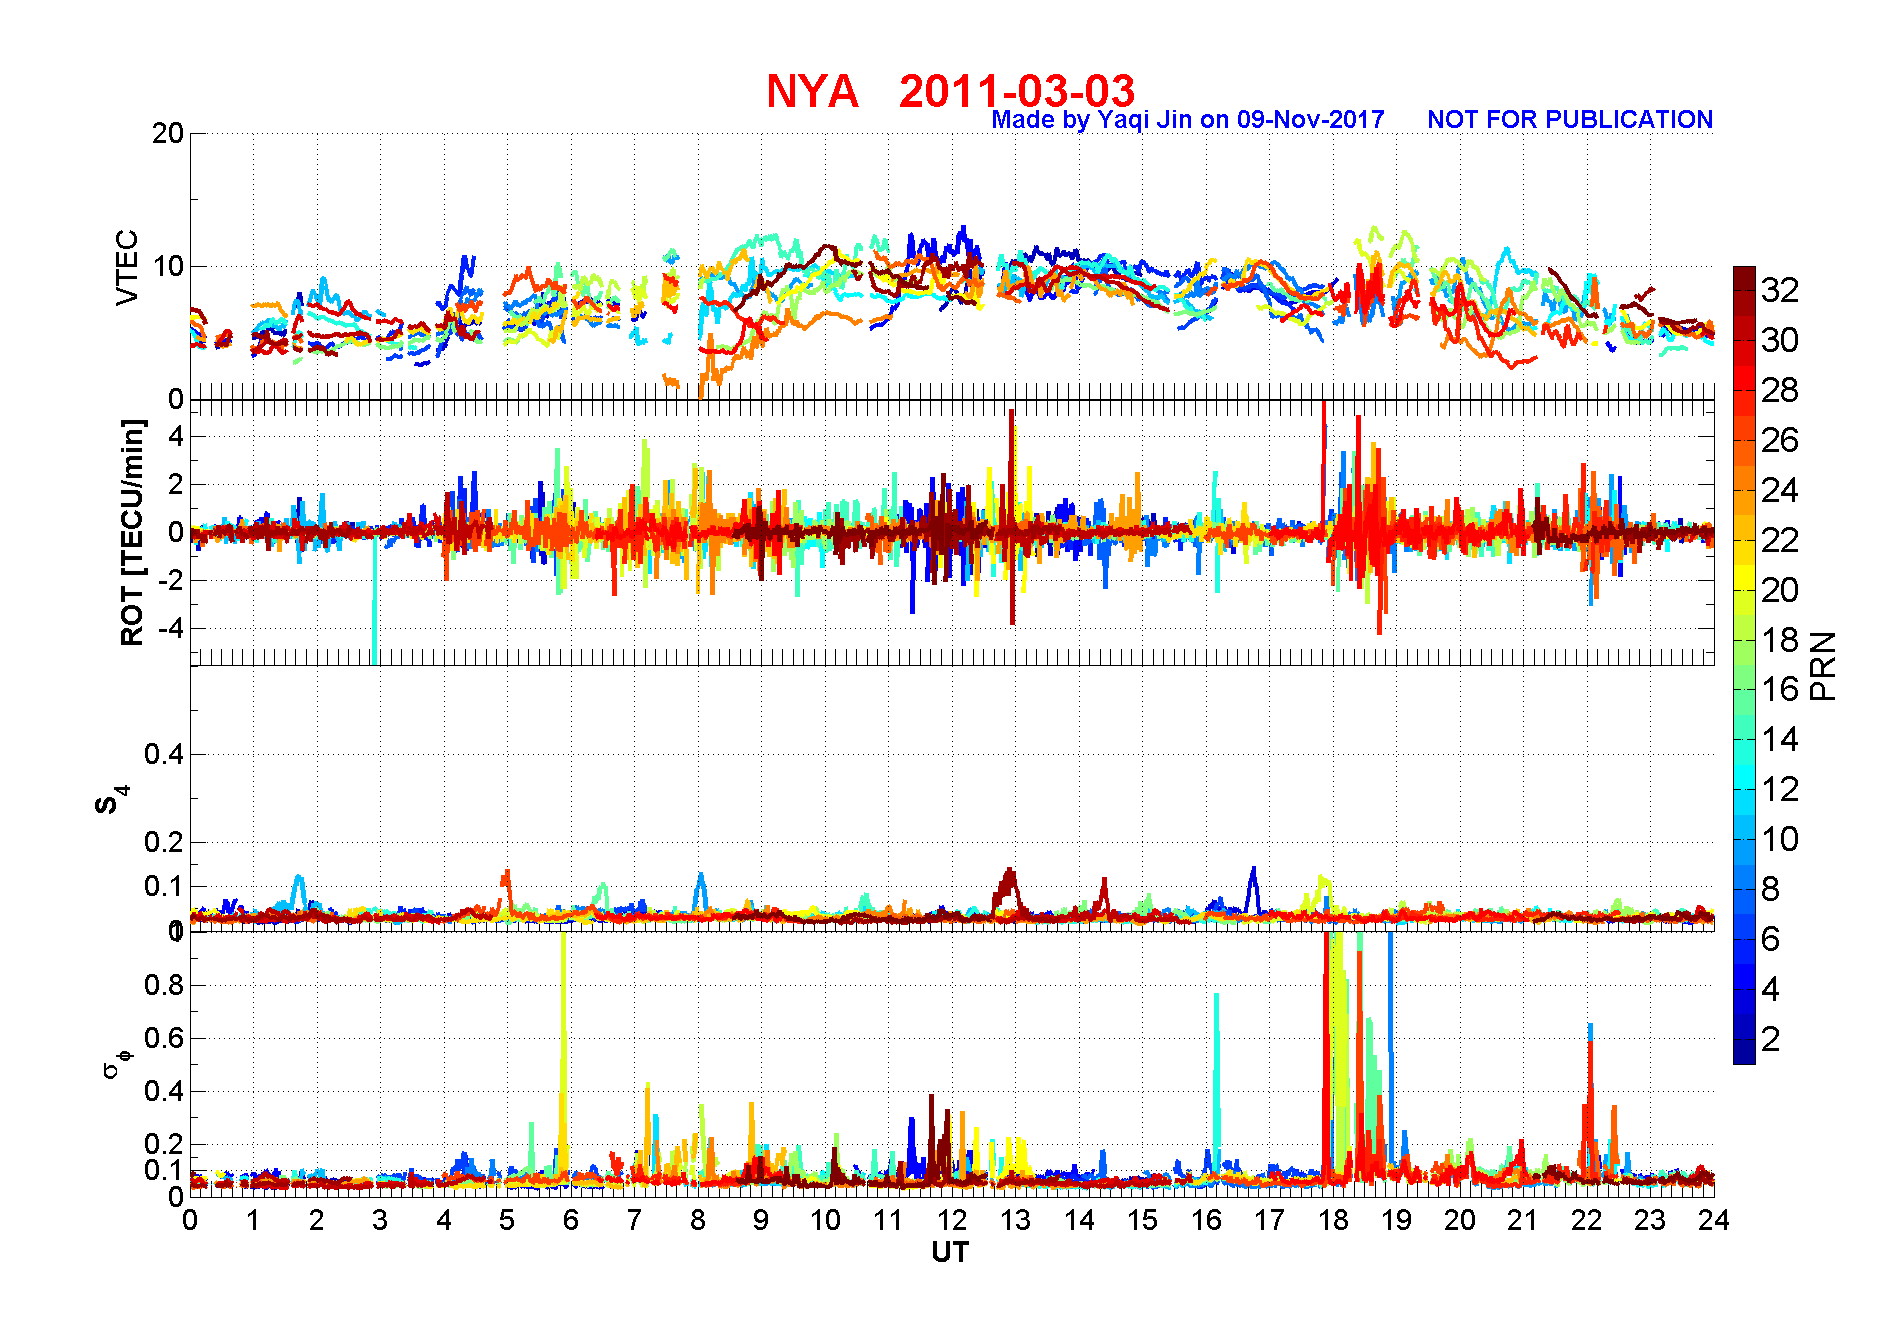Select the "VTEC" y-axis label
This screenshot has width=1904, height=1330.
[x=127, y=267]
